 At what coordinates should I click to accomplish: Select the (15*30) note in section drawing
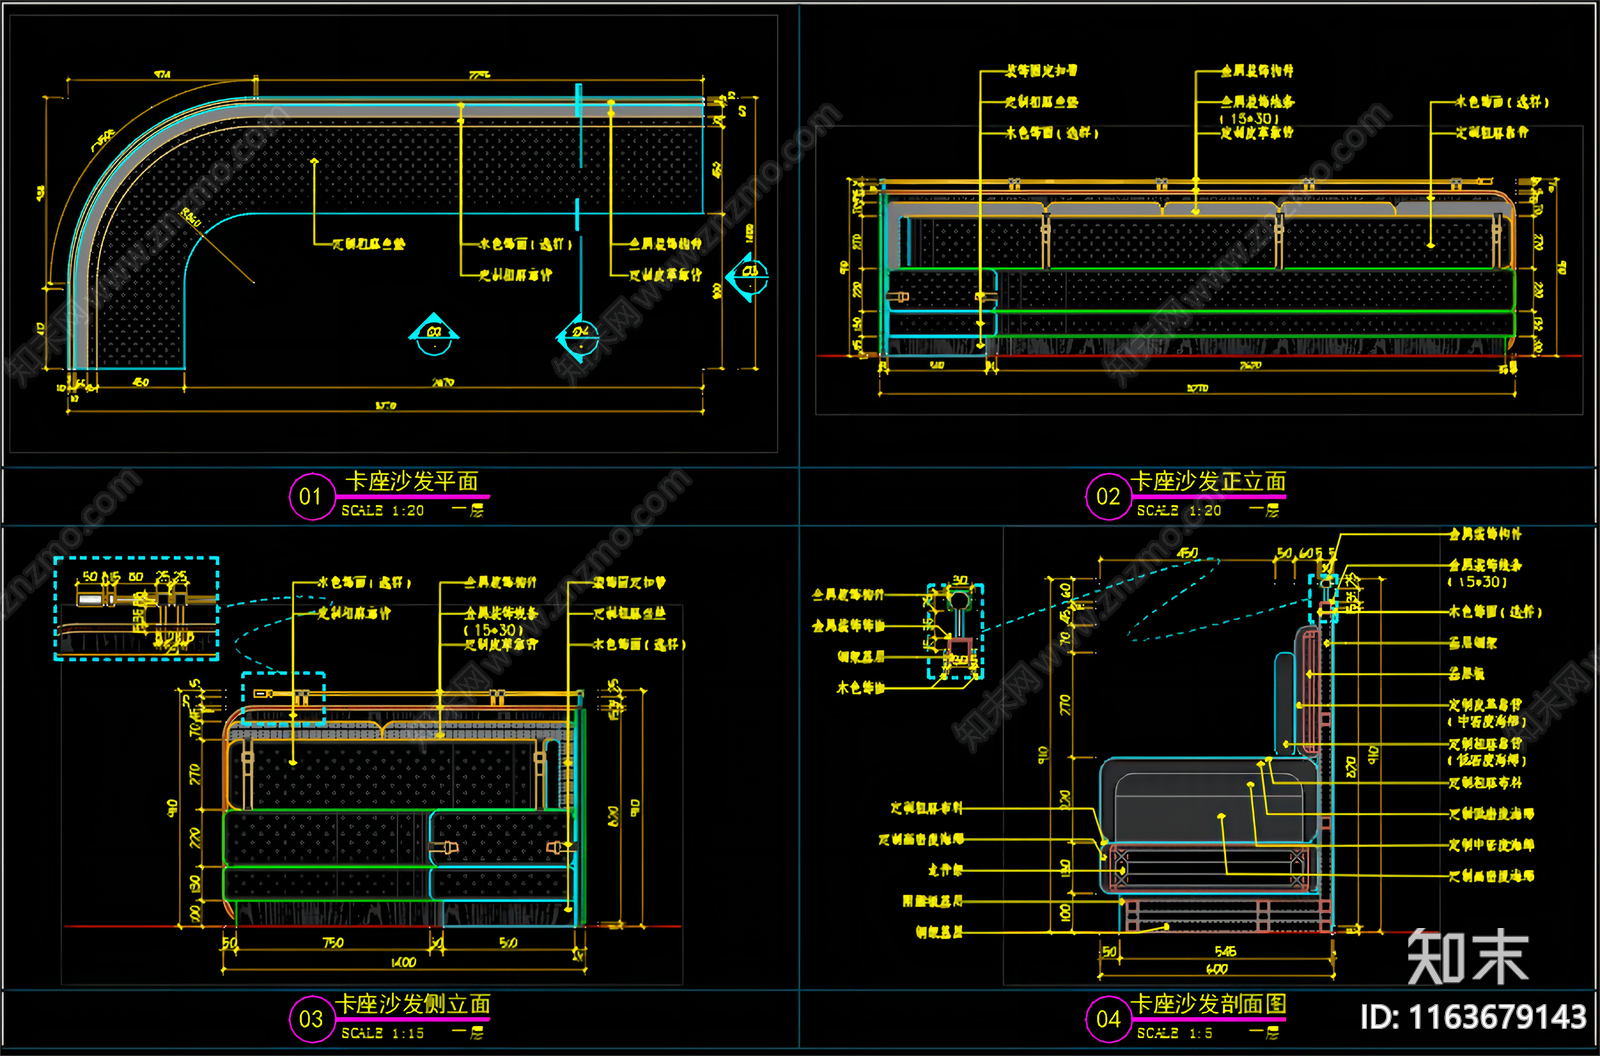[x=1478, y=581]
